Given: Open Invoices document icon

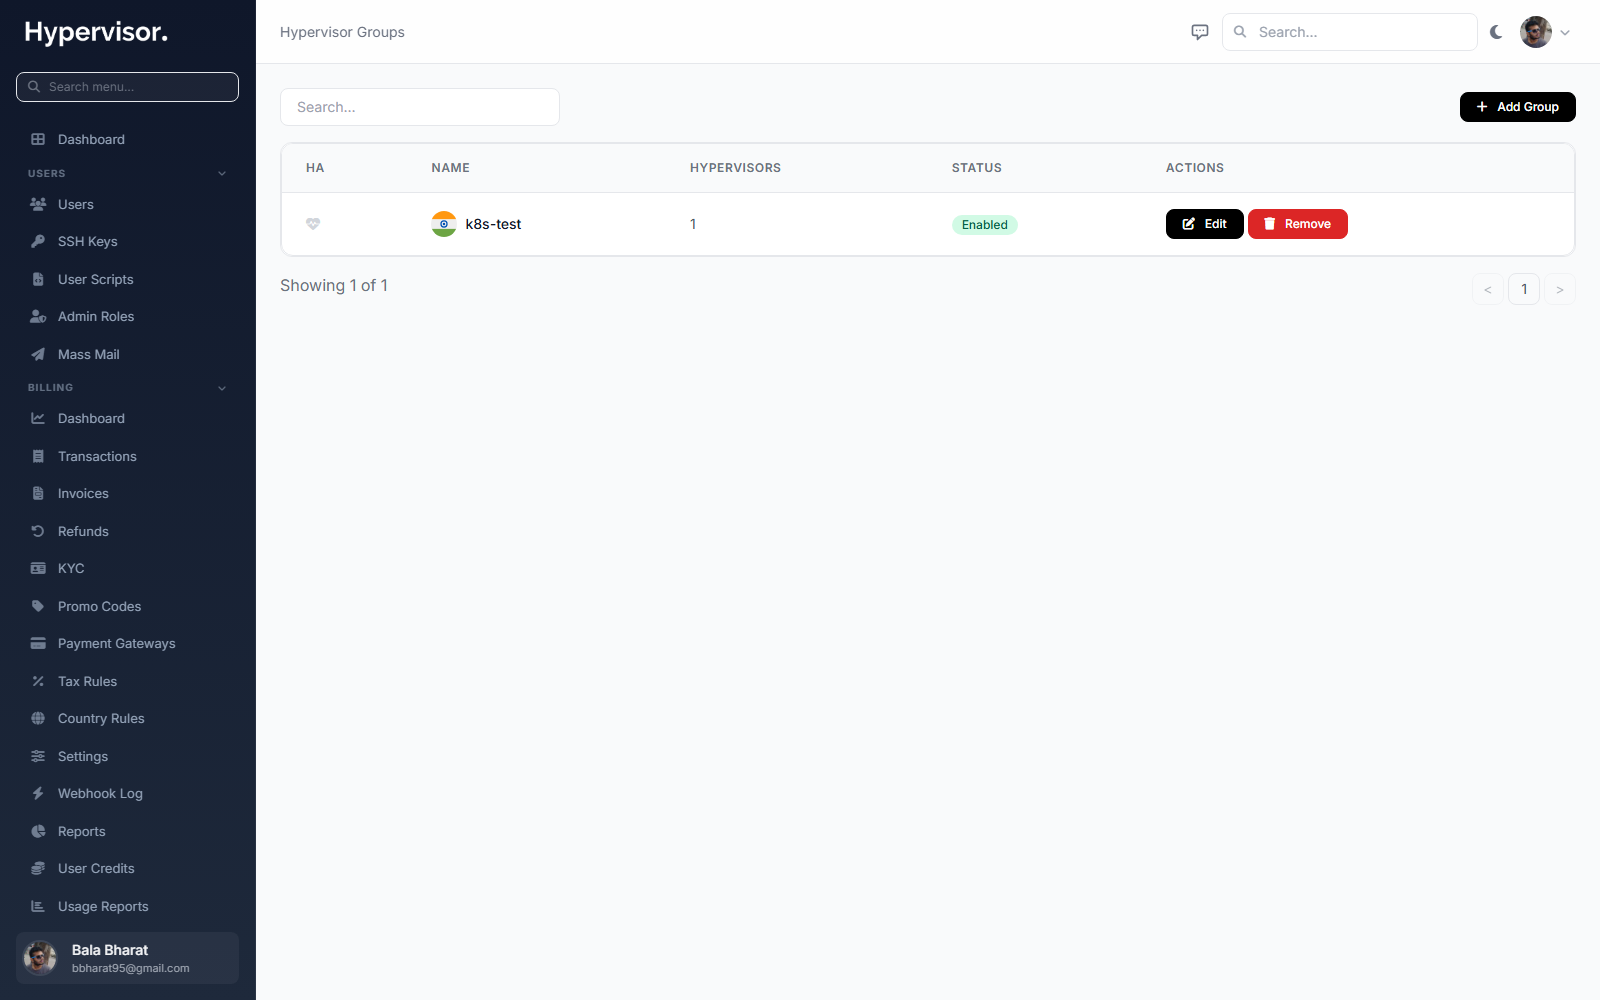Looking at the screenshot, I should pos(38,493).
